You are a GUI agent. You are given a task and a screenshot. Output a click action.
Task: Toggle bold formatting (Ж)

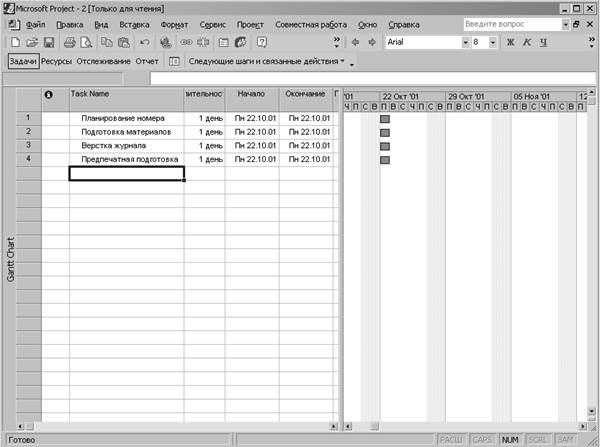(510, 42)
